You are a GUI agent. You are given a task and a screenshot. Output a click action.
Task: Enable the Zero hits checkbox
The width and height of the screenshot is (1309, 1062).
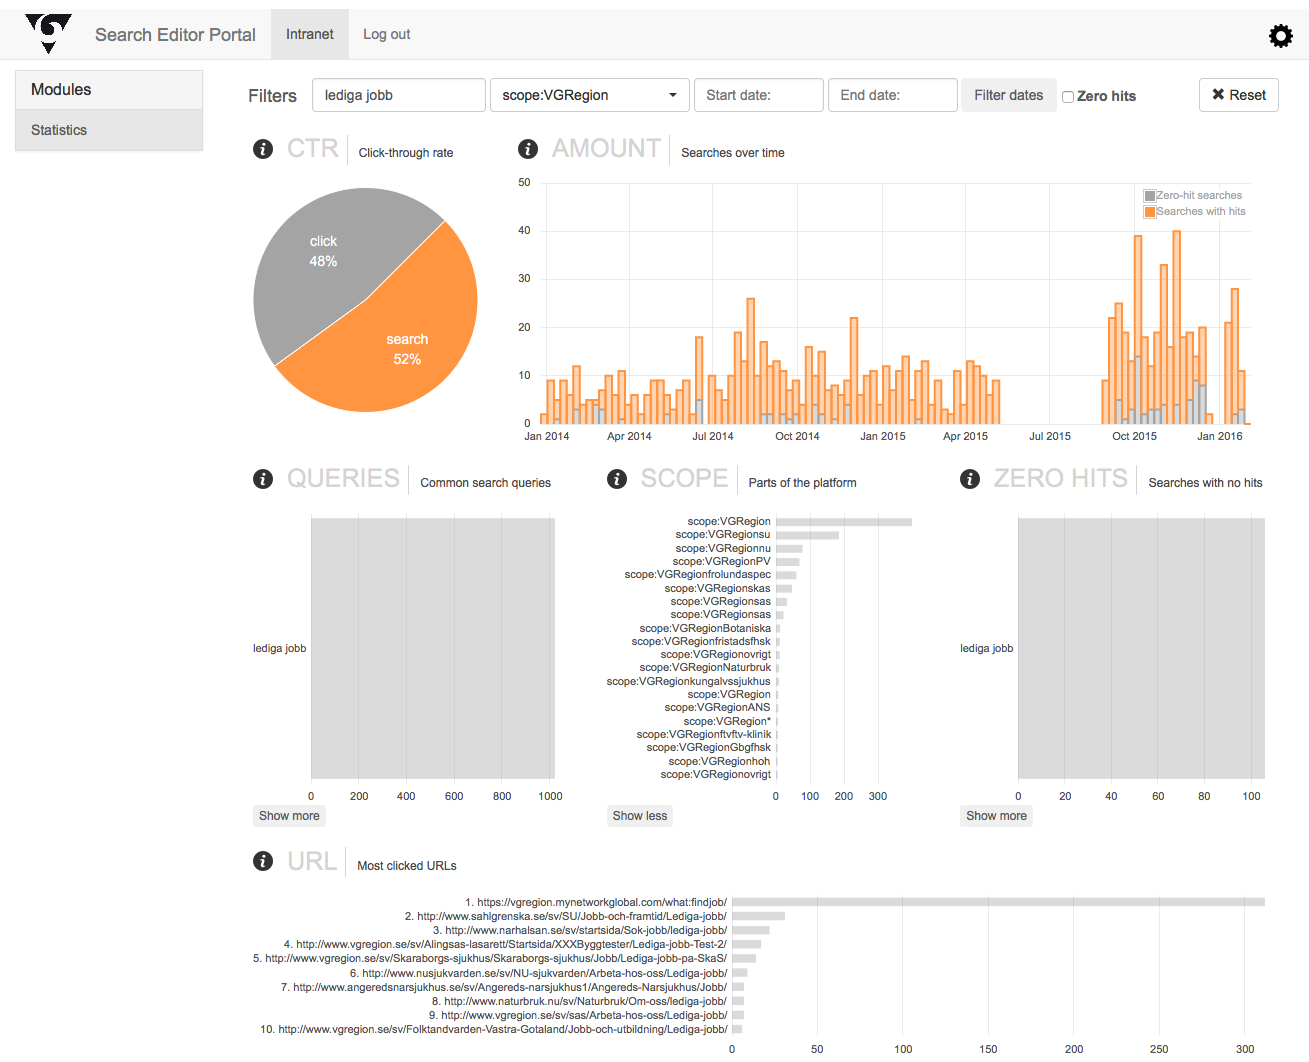[1068, 97]
